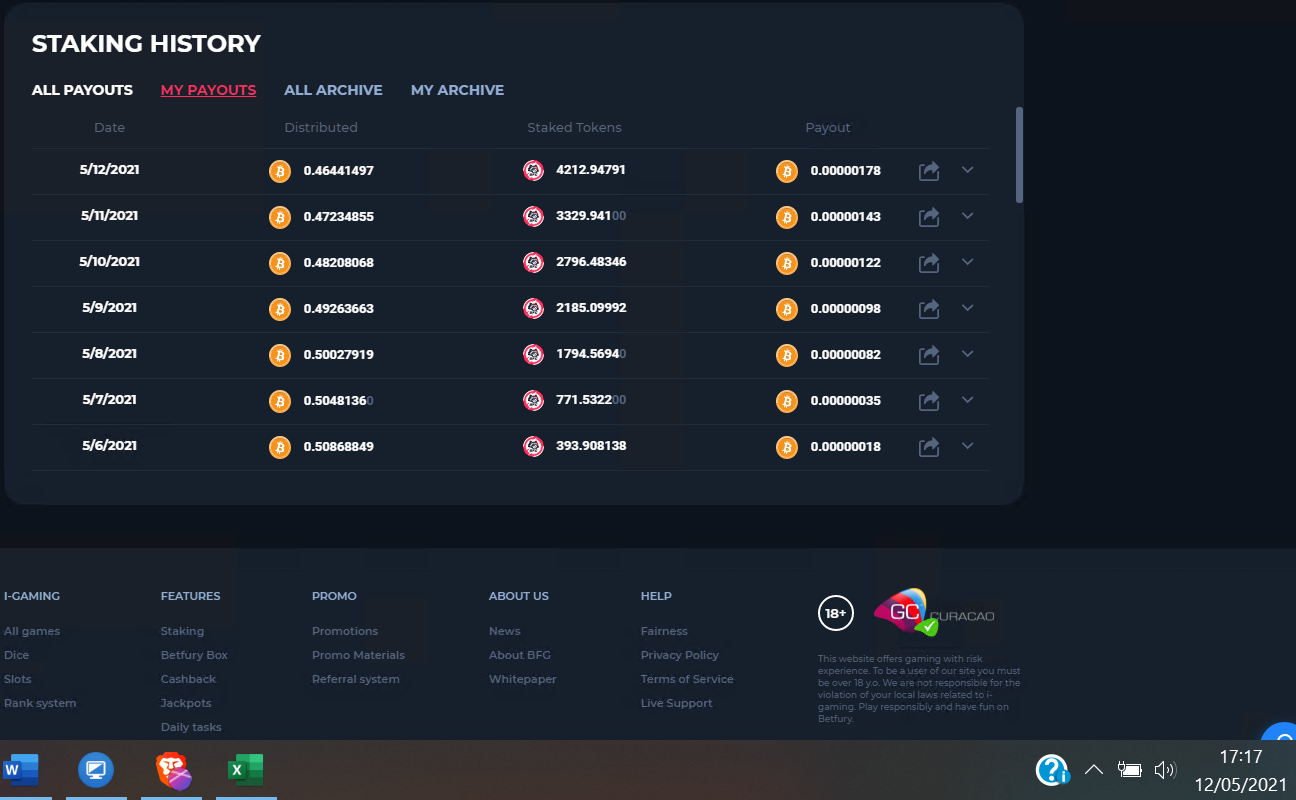Expand the 5/8/2021 payout row
1296x800 pixels.
(x=967, y=354)
